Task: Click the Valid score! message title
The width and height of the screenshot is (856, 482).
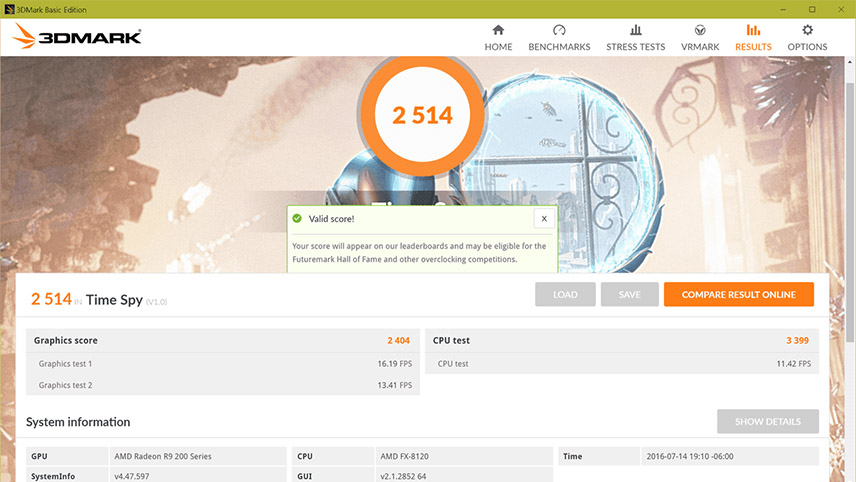Action: (x=331, y=218)
